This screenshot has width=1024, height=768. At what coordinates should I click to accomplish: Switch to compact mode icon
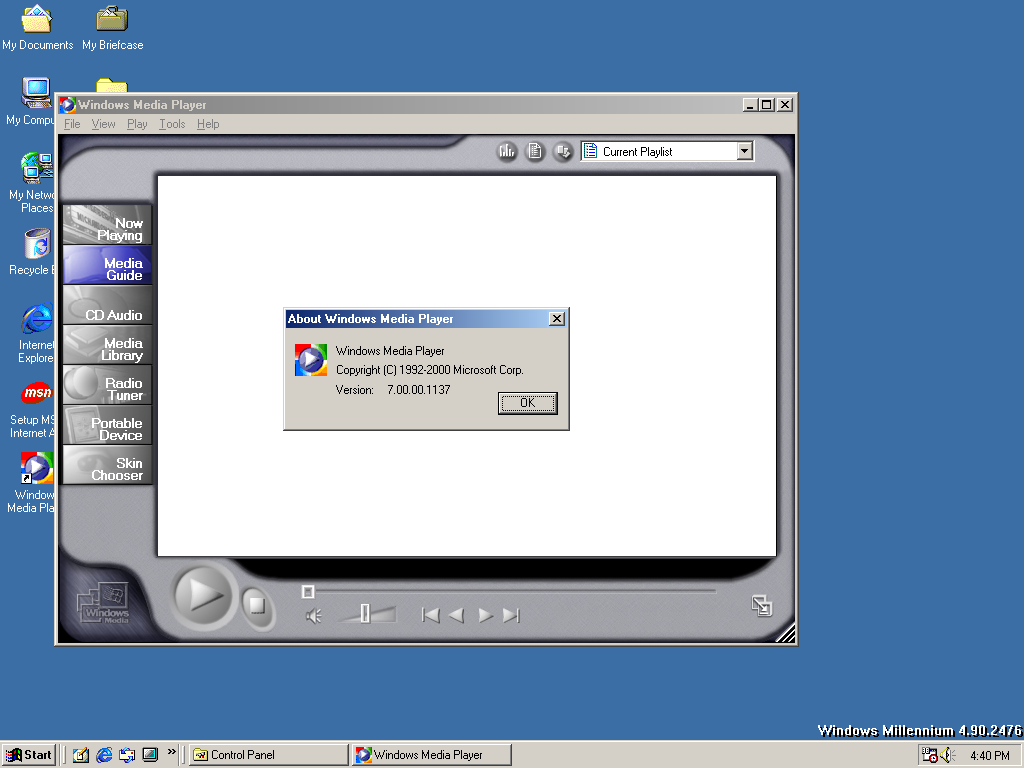click(x=761, y=606)
